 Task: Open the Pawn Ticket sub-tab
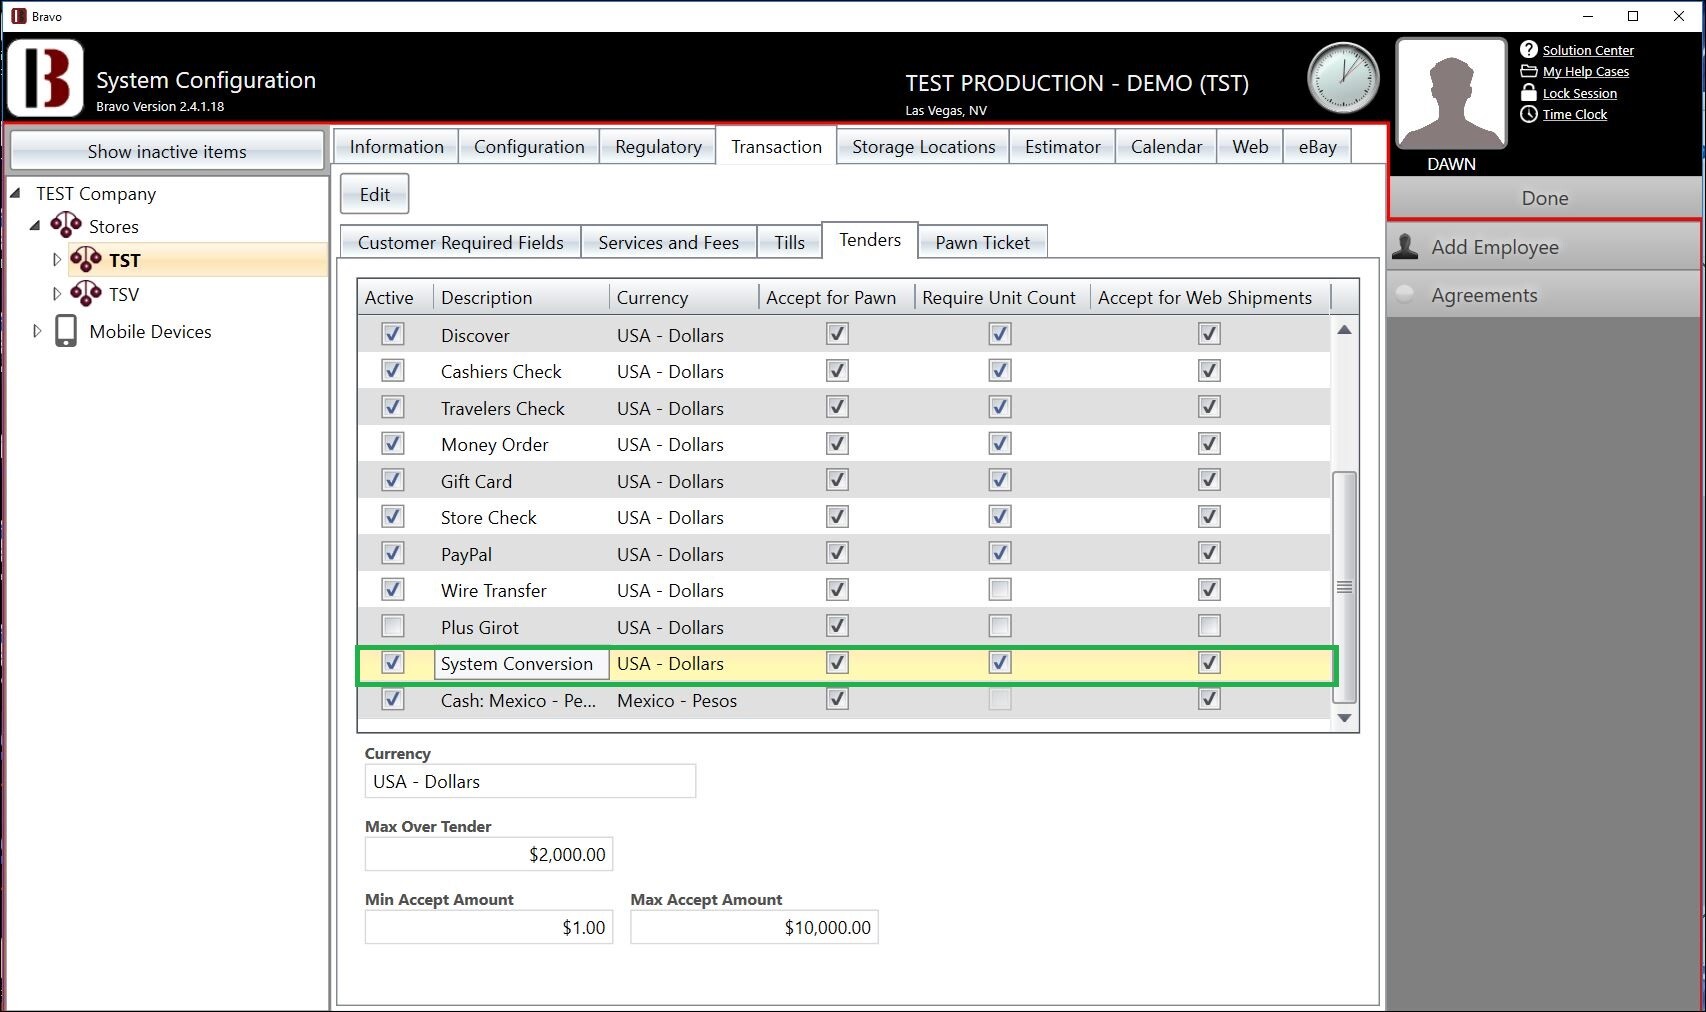(982, 242)
